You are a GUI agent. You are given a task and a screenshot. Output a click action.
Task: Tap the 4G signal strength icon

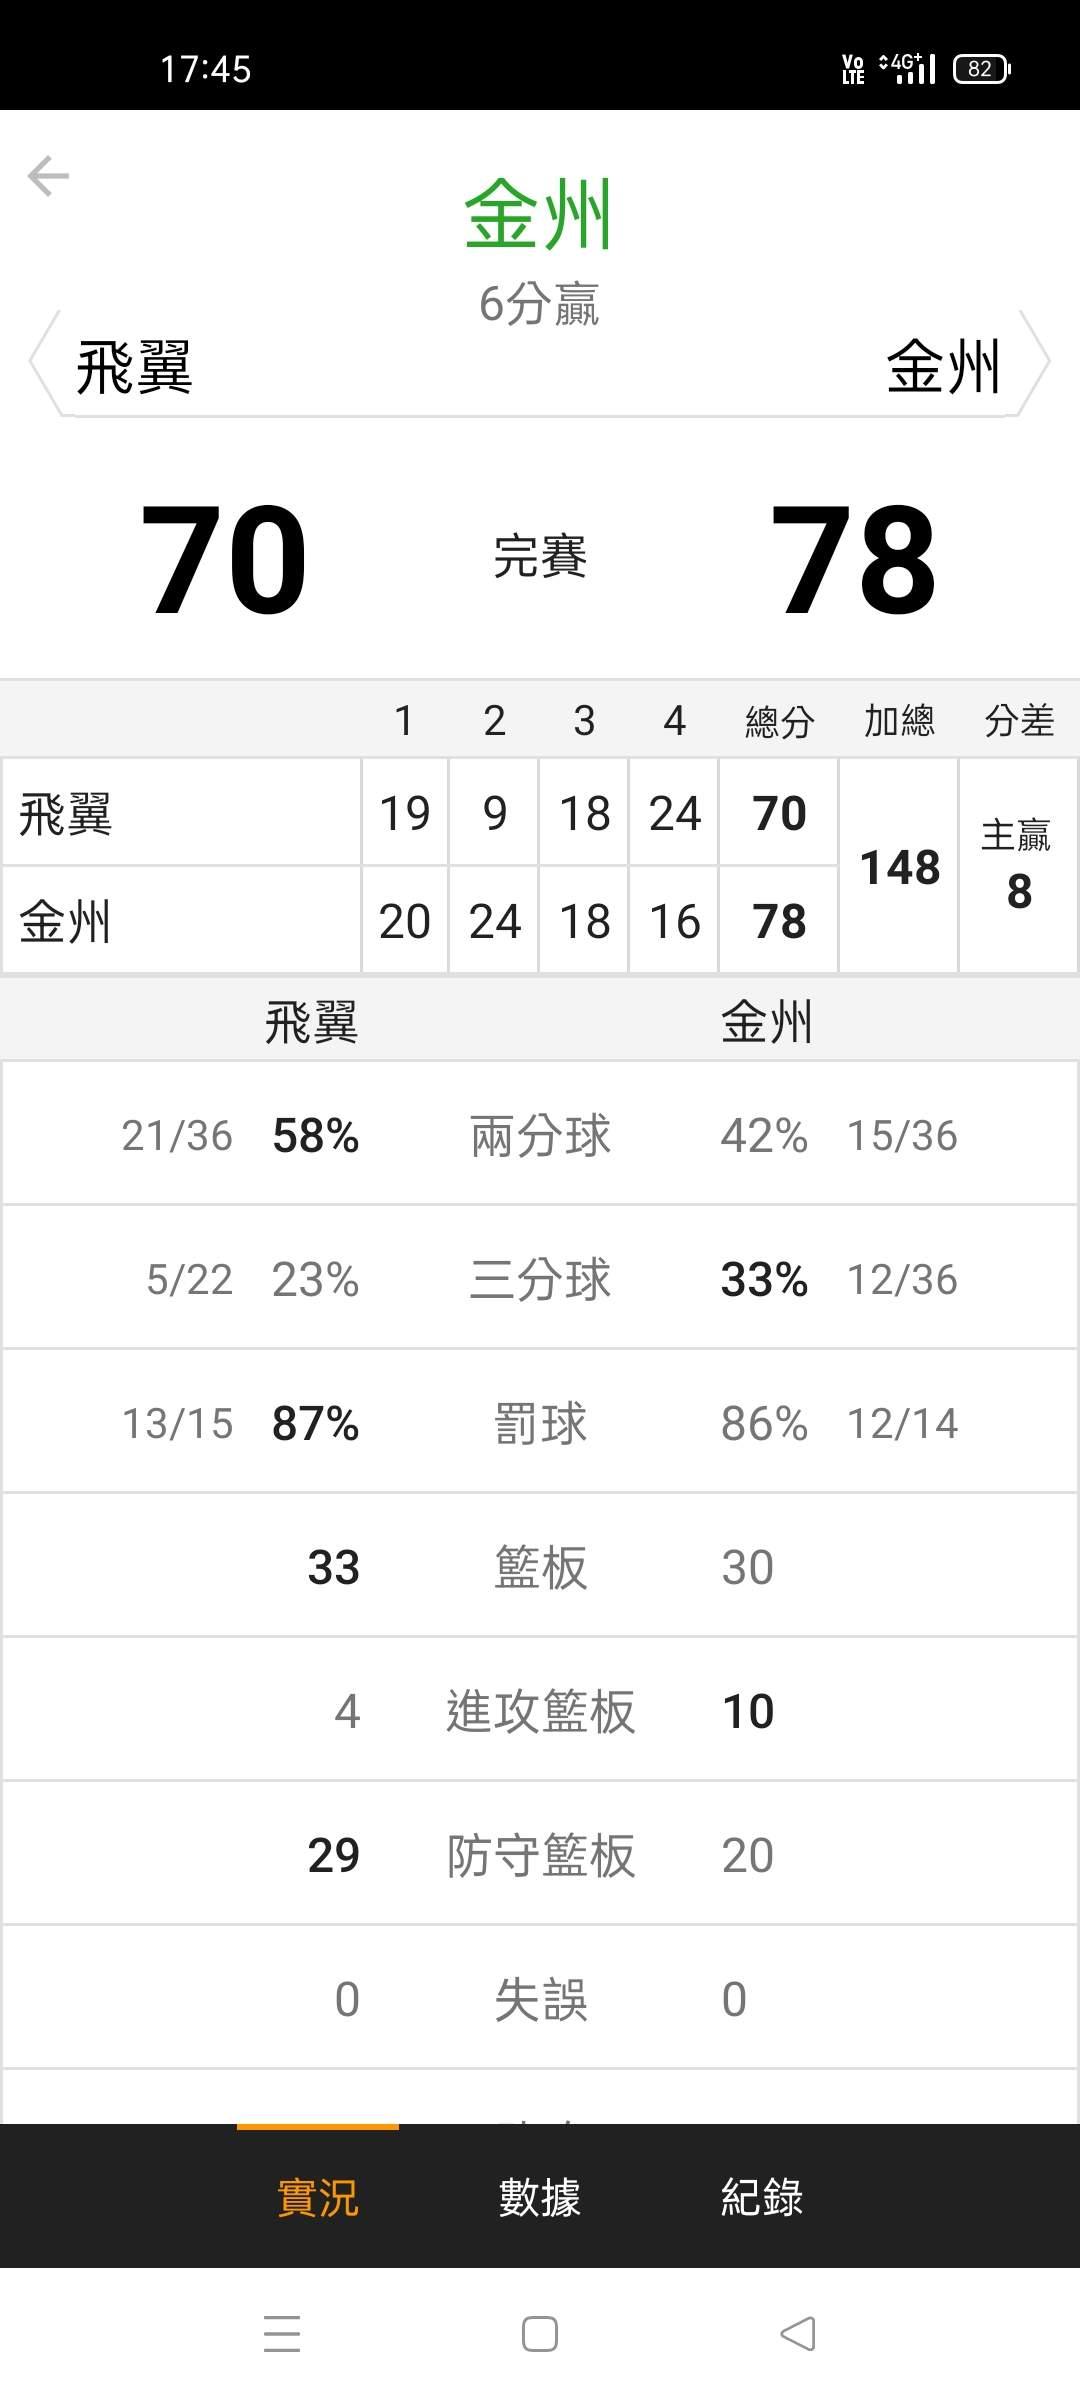(908, 68)
